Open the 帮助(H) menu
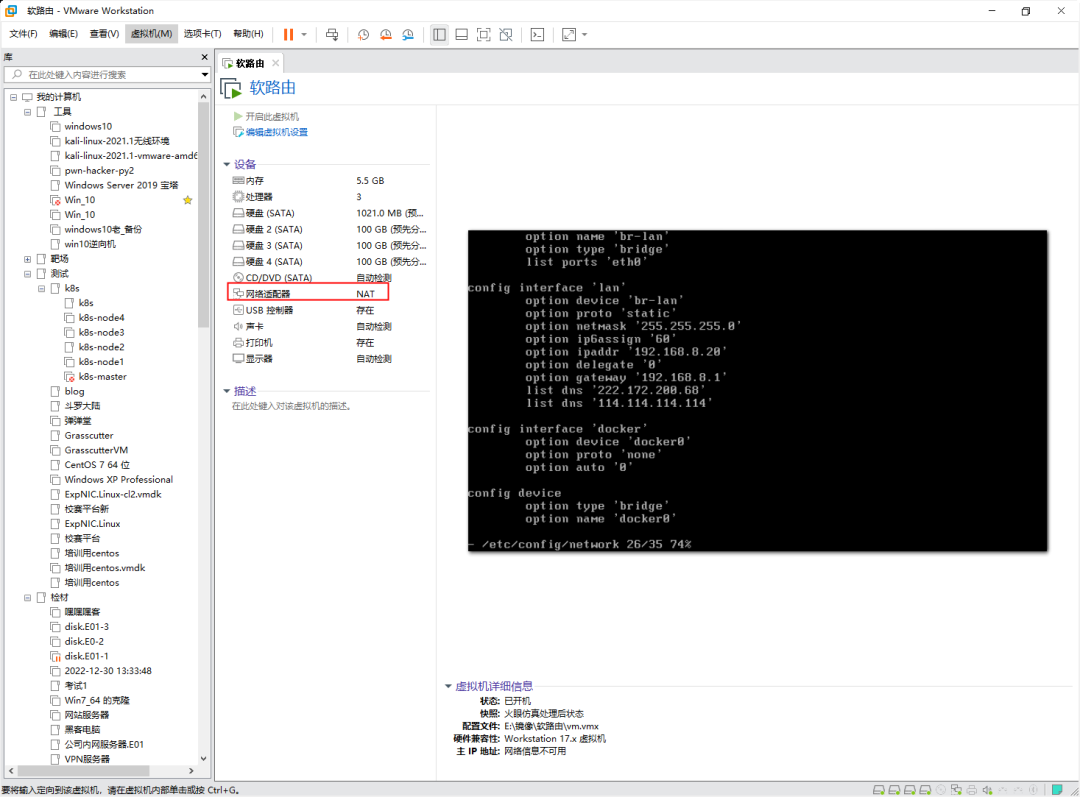 pos(248,34)
